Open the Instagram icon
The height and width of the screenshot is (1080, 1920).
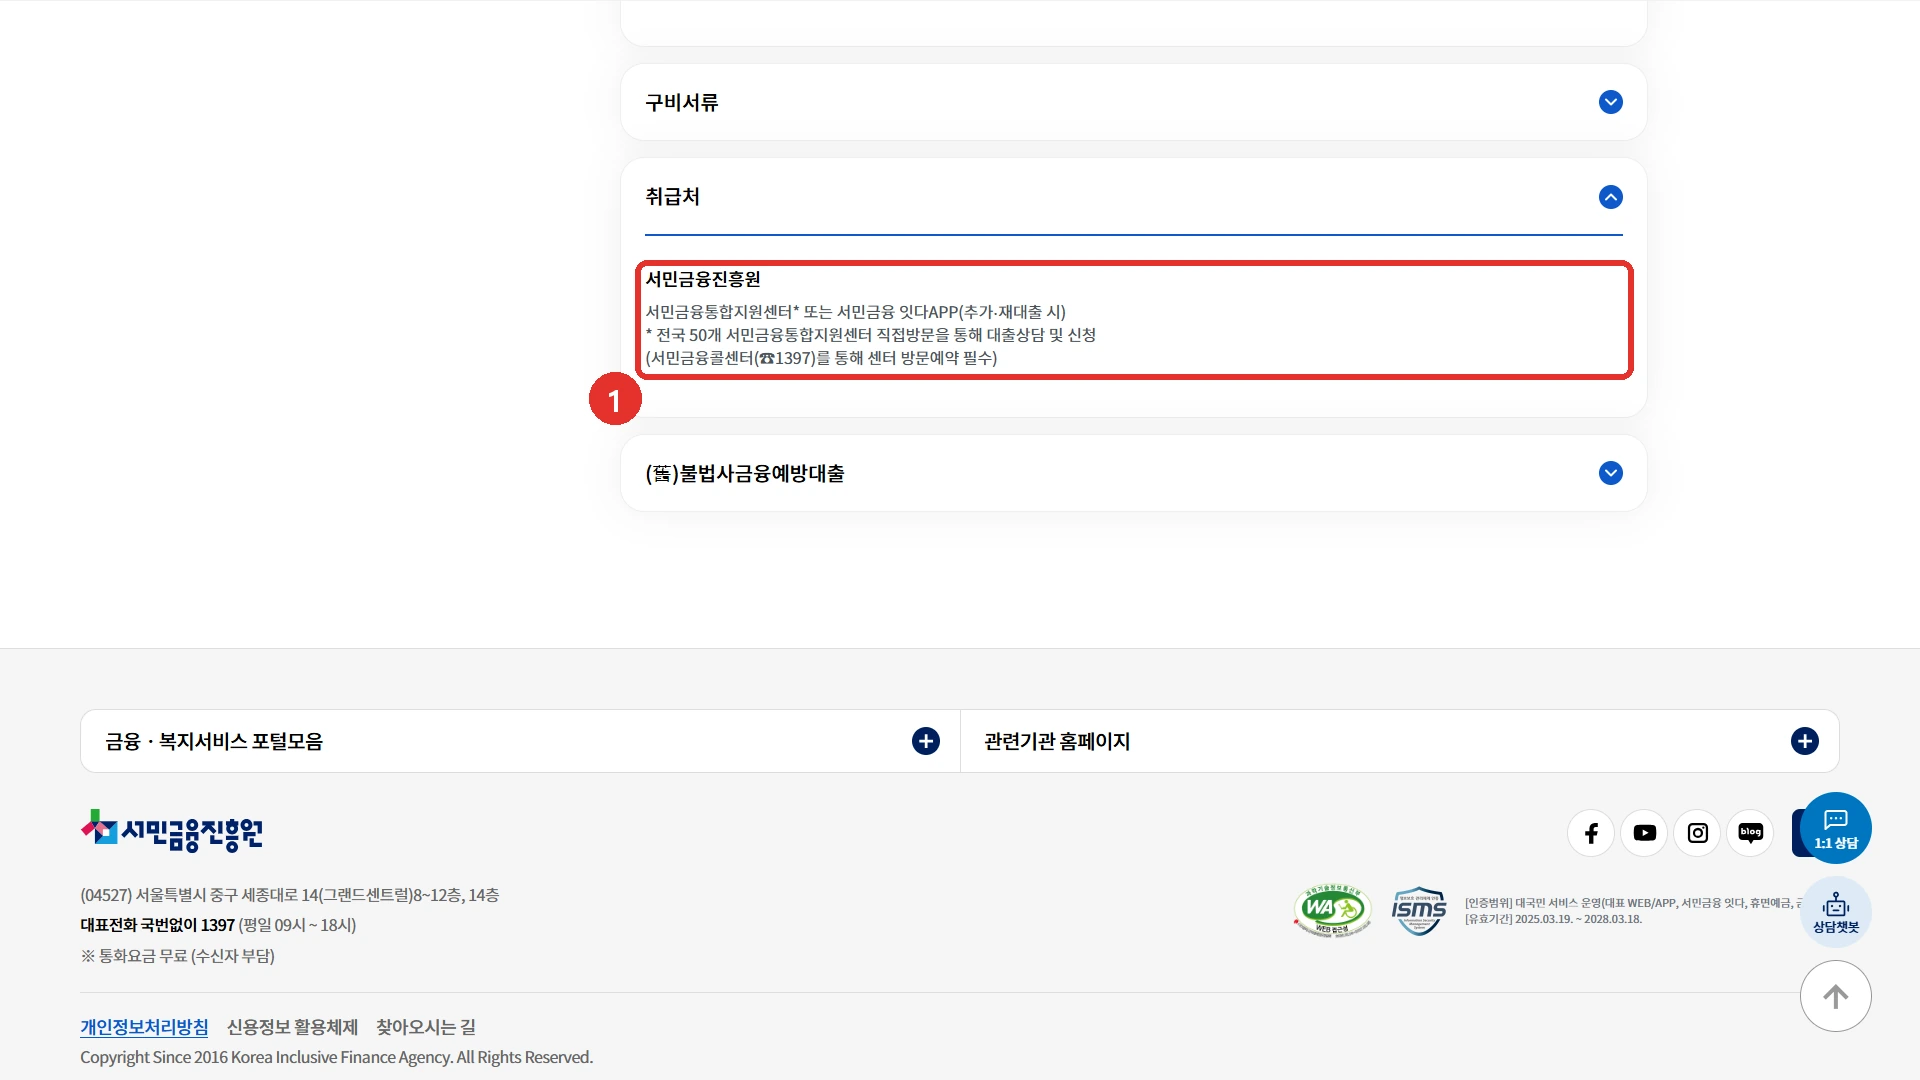[1697, 833]
